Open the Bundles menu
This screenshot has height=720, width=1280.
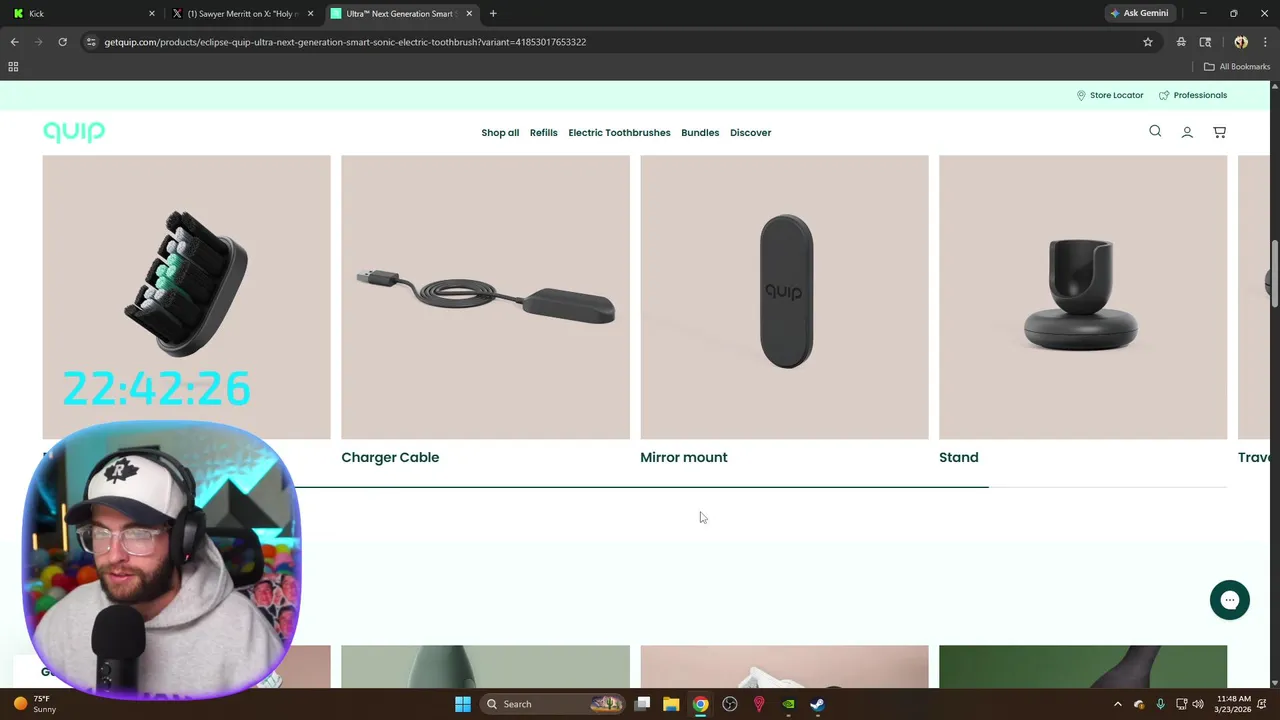(700, 132)
